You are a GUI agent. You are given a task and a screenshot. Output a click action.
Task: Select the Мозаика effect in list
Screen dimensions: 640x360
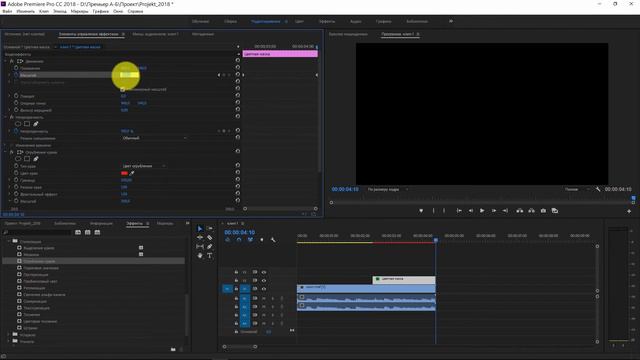click(x=31, y=255)
